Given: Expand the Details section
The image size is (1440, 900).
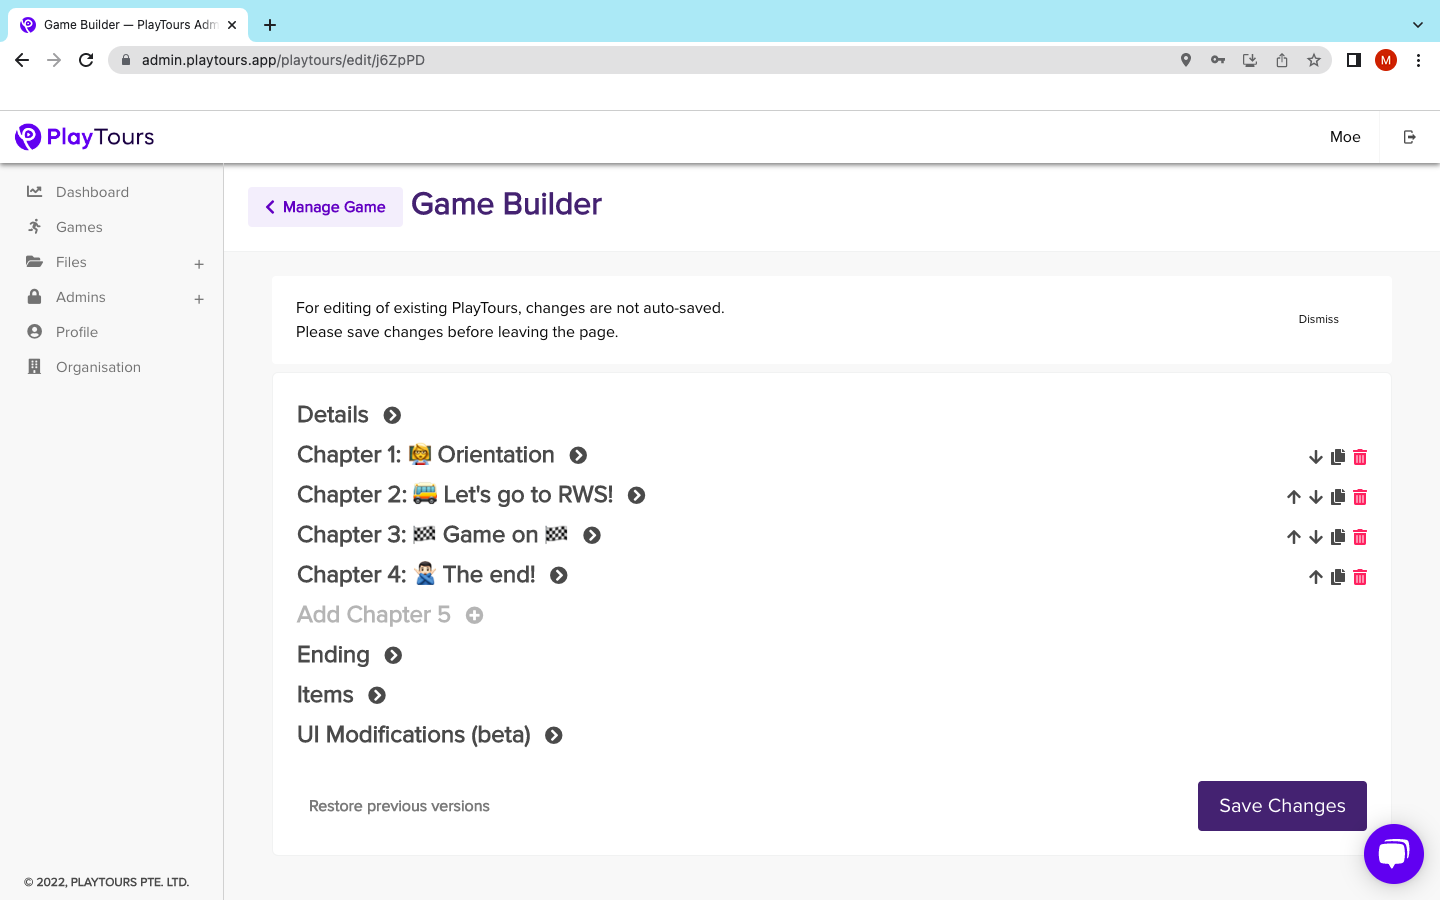Looking at the screenshot, I should (393, 415).
